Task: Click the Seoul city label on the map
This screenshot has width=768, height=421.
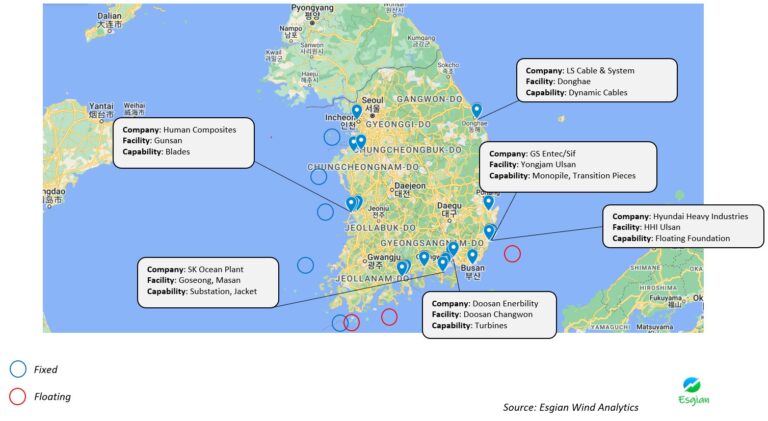Action: [x=373, y=103]
